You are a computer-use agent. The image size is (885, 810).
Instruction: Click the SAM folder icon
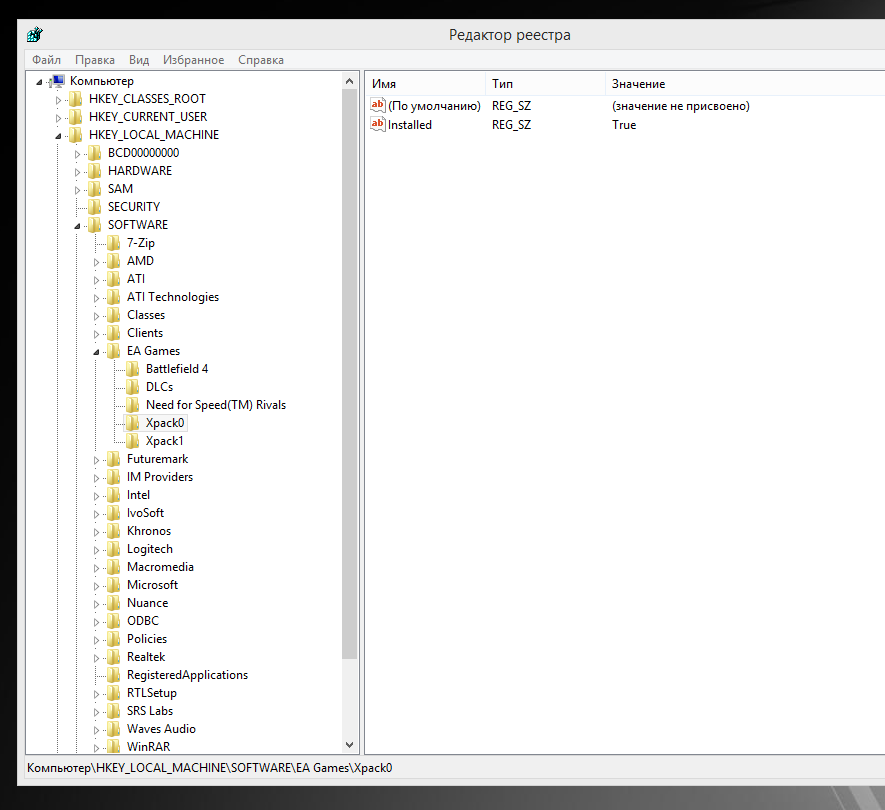(95, 189)
